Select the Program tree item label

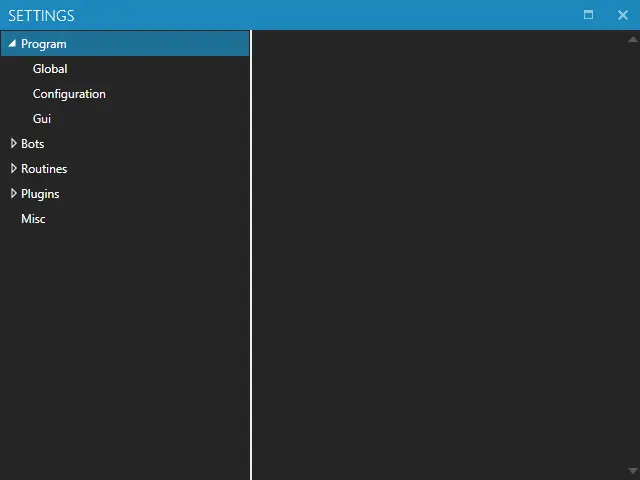(x=44, y=44)
